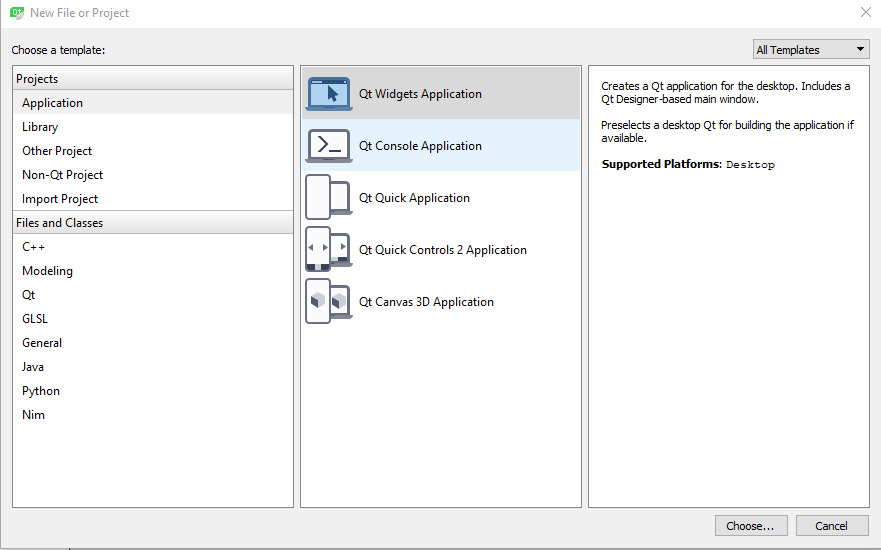Click the Qt Canvas 3D Application cubes icon
The height and width of the screenshot is (550, 881).
[x=329, y=302]
